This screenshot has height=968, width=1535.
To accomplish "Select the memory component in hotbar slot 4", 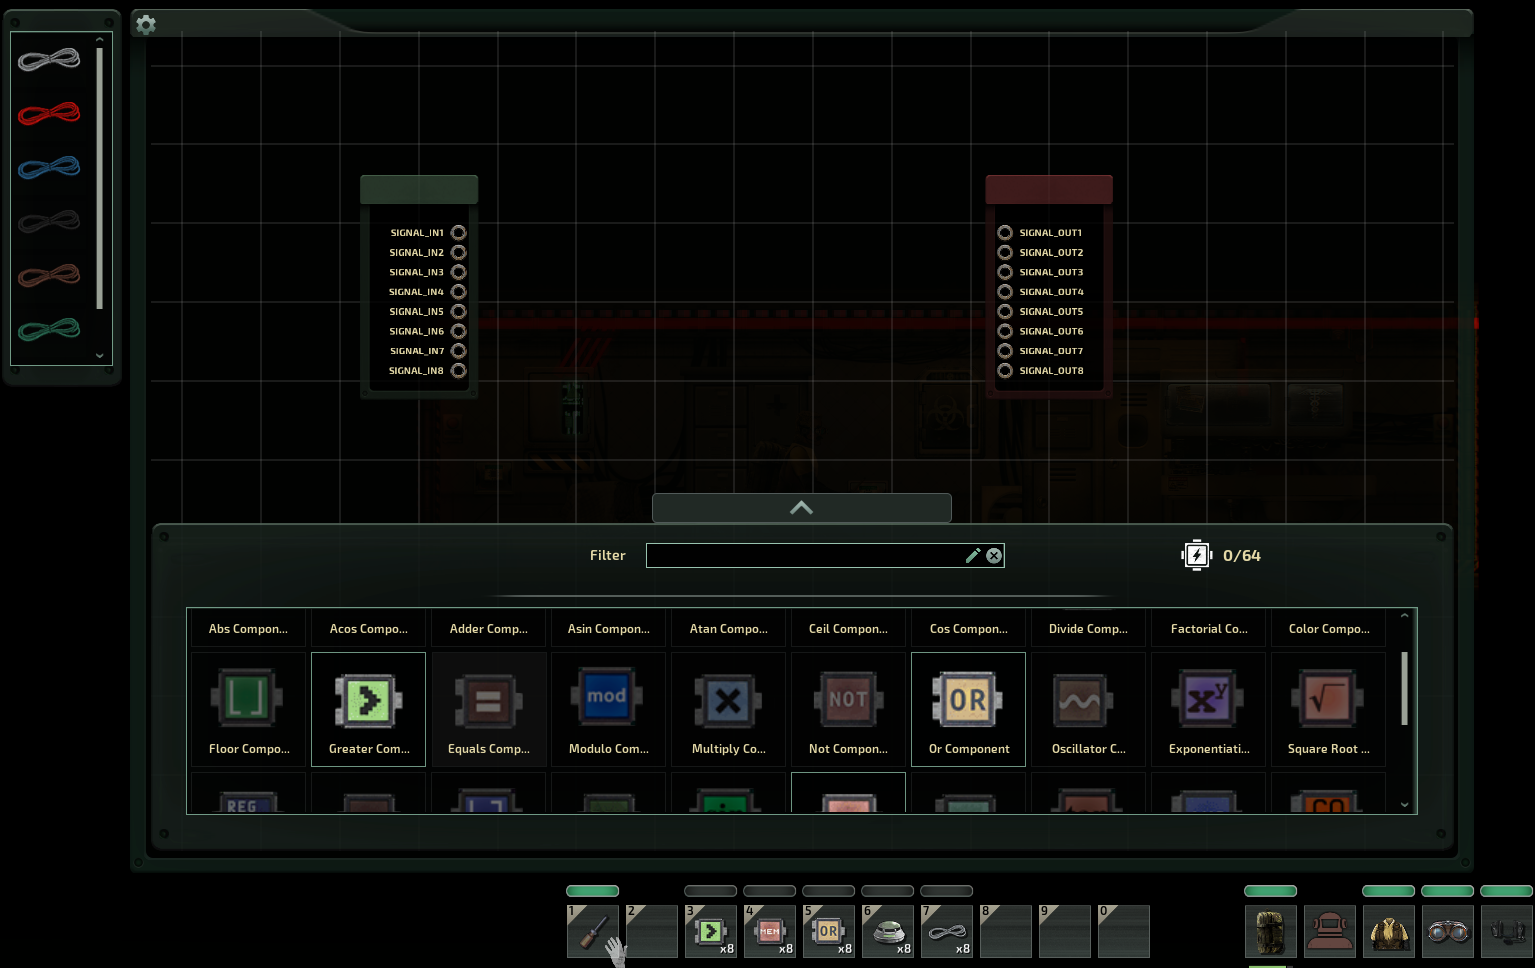I will (x=770, y=932).
